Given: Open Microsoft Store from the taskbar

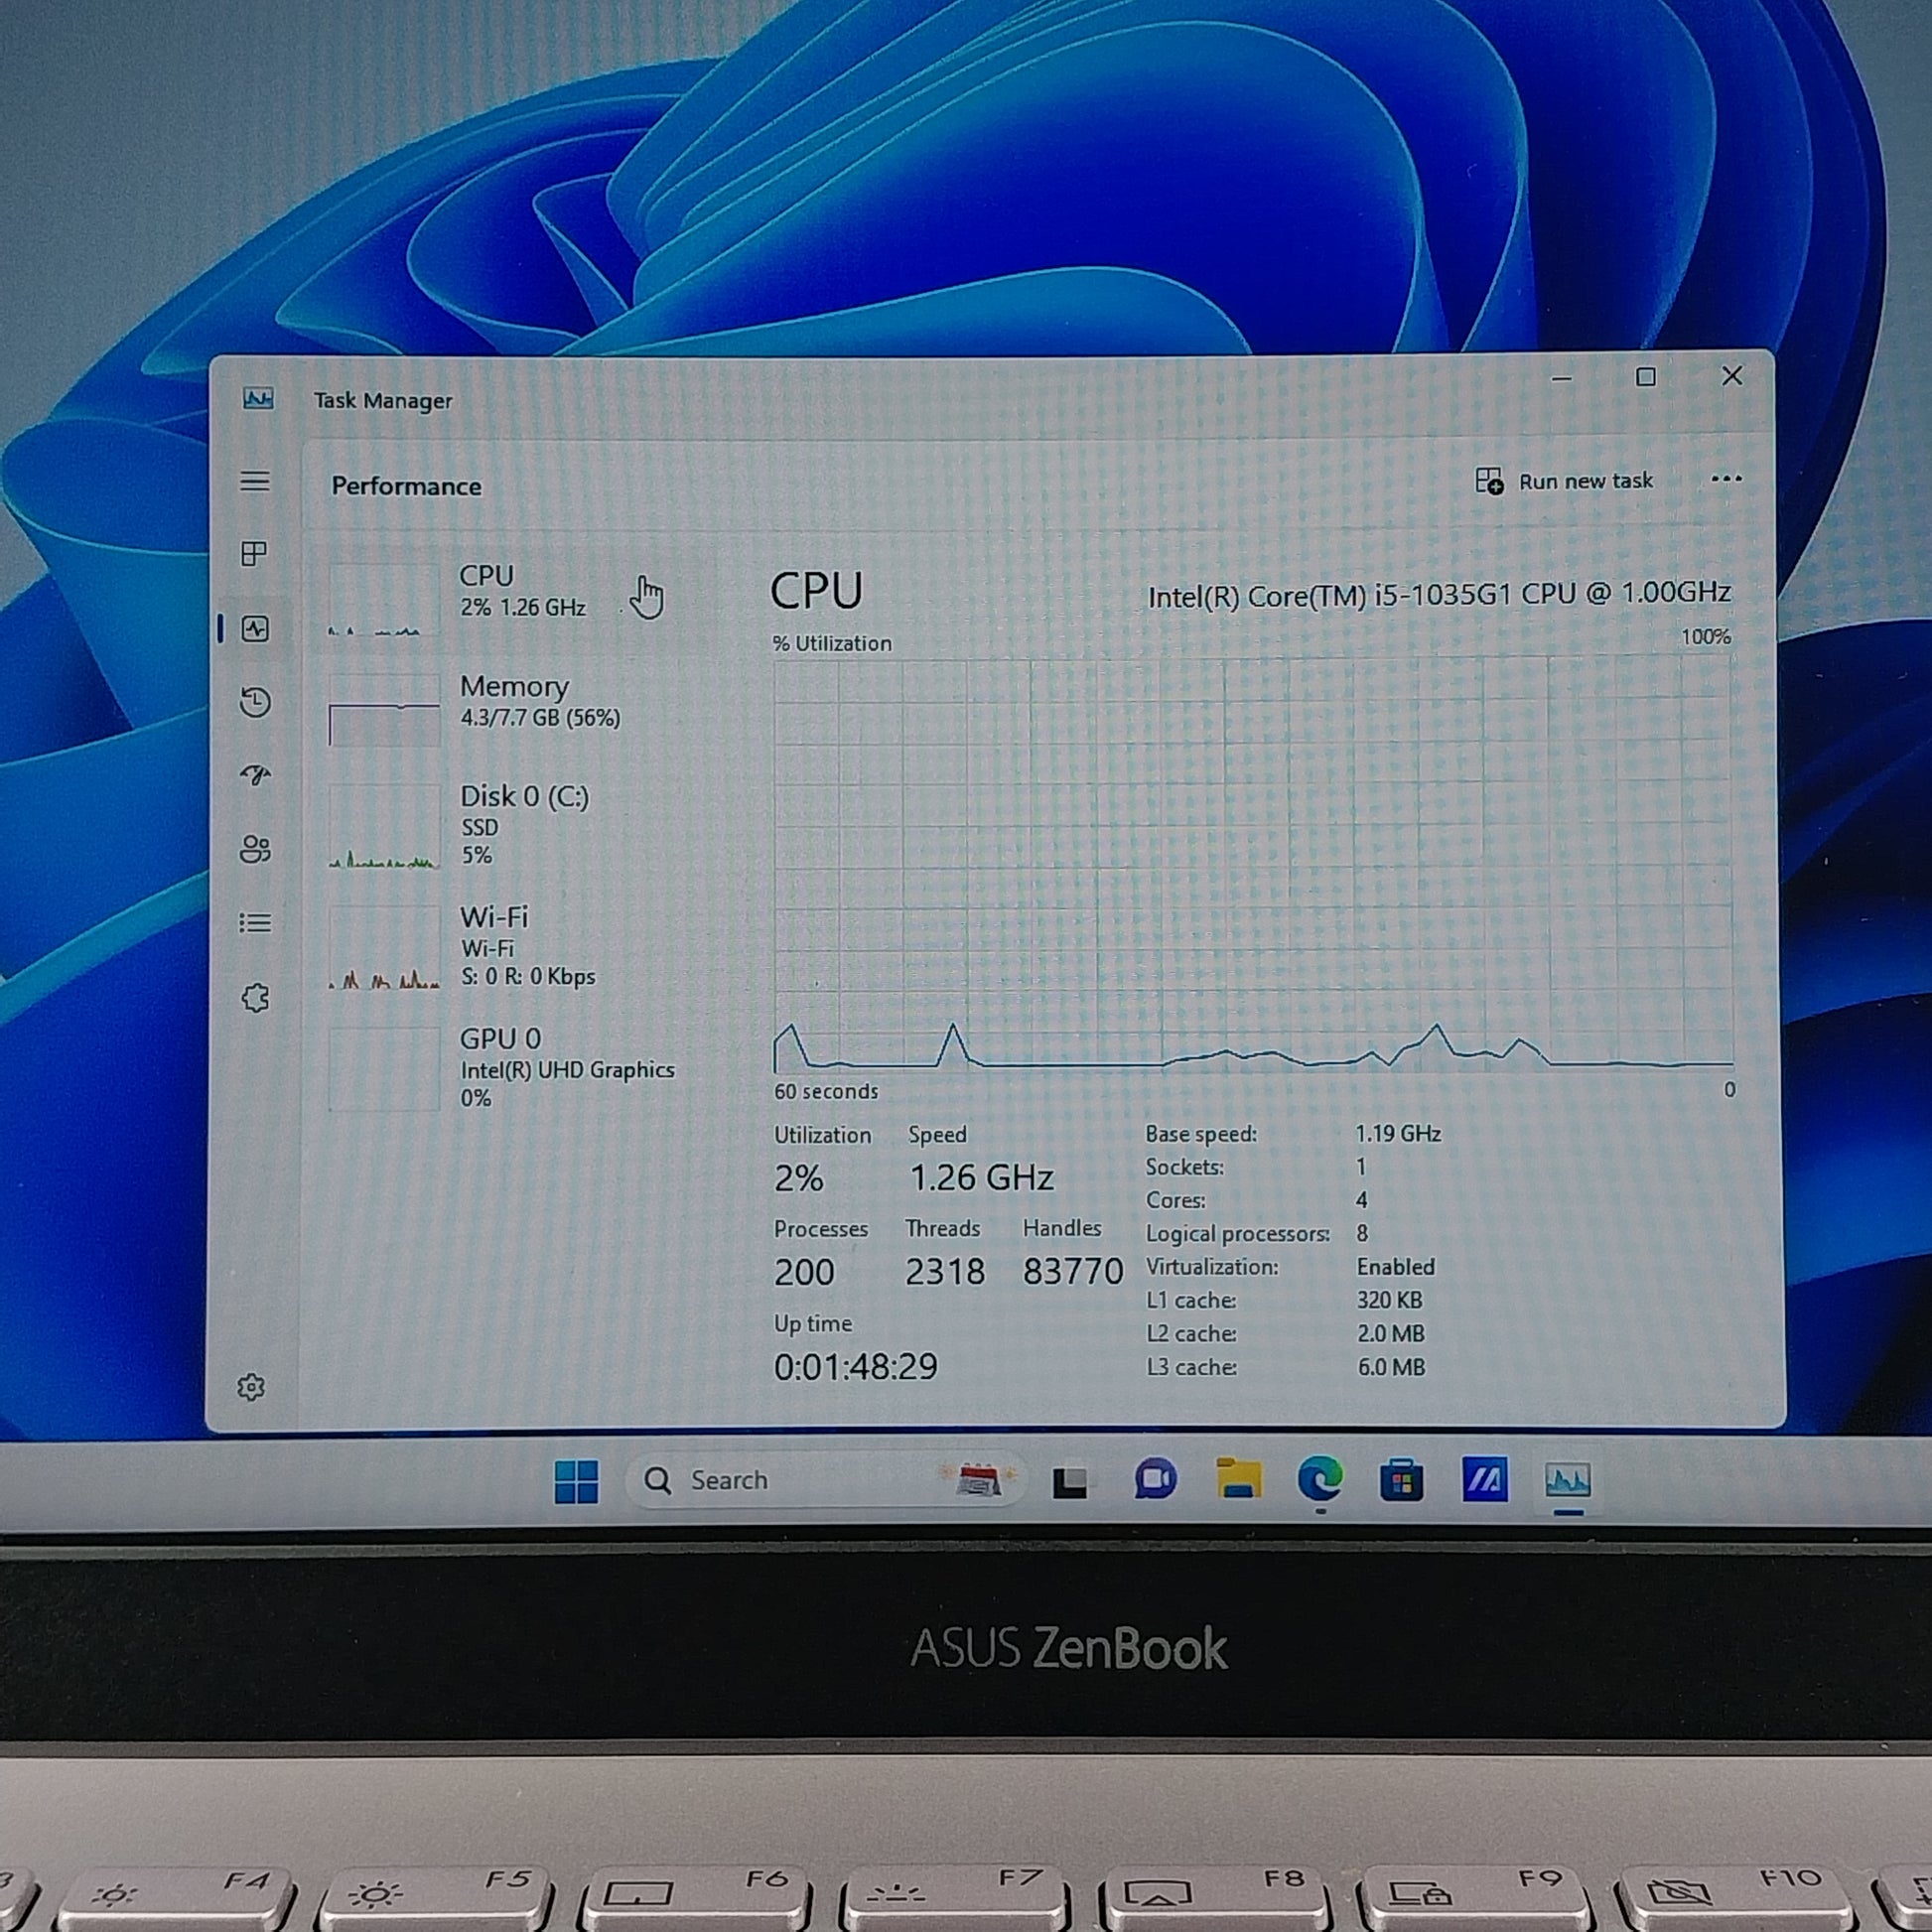Looking at the screenshot, I should pyautogui.click(x=1401, y=1480).
